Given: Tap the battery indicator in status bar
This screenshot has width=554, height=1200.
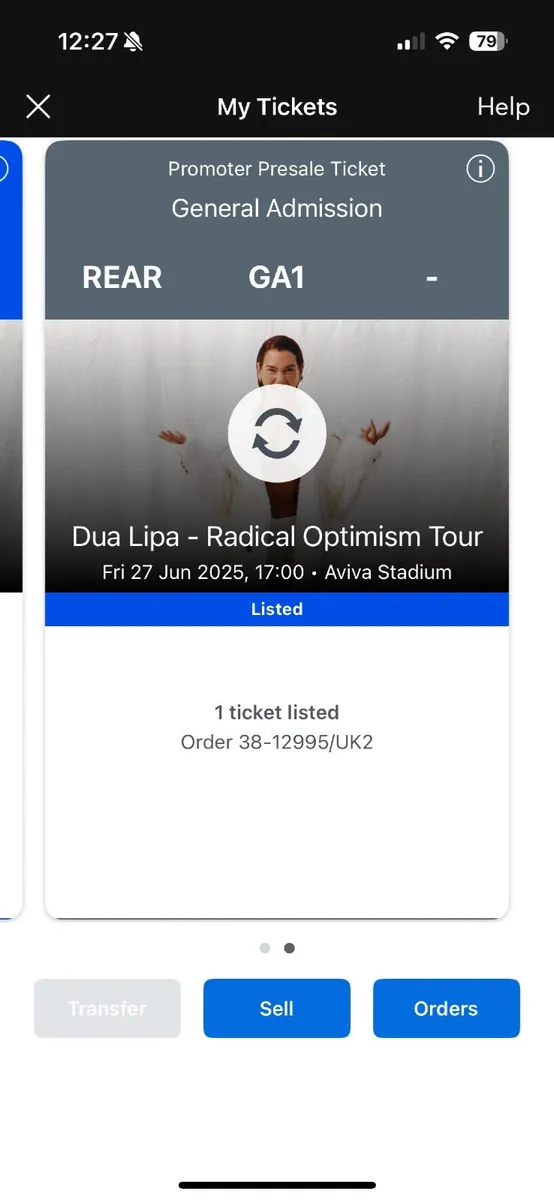Looking at the screenshot, I should 488,42.
